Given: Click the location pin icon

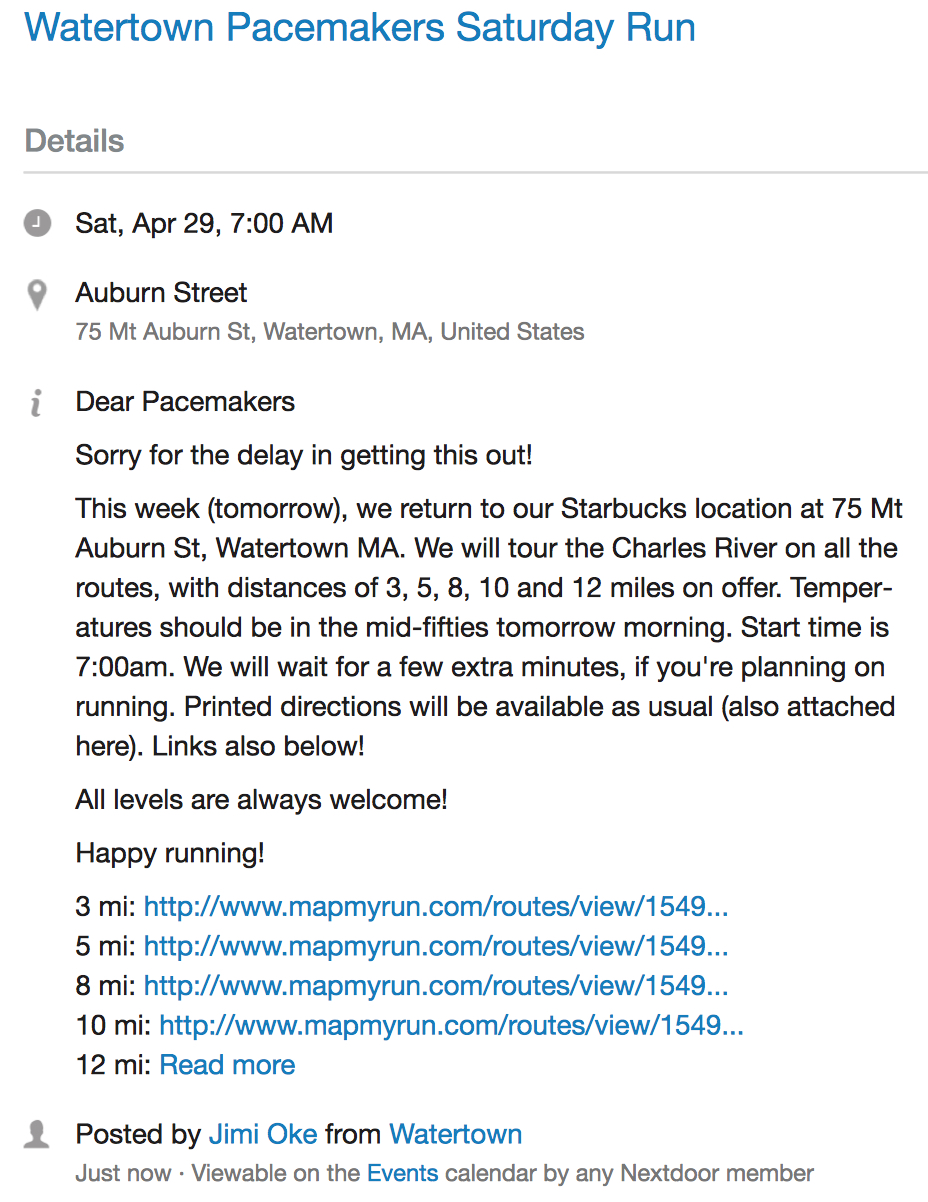Looking at the screenshot, I should point(37,295).
